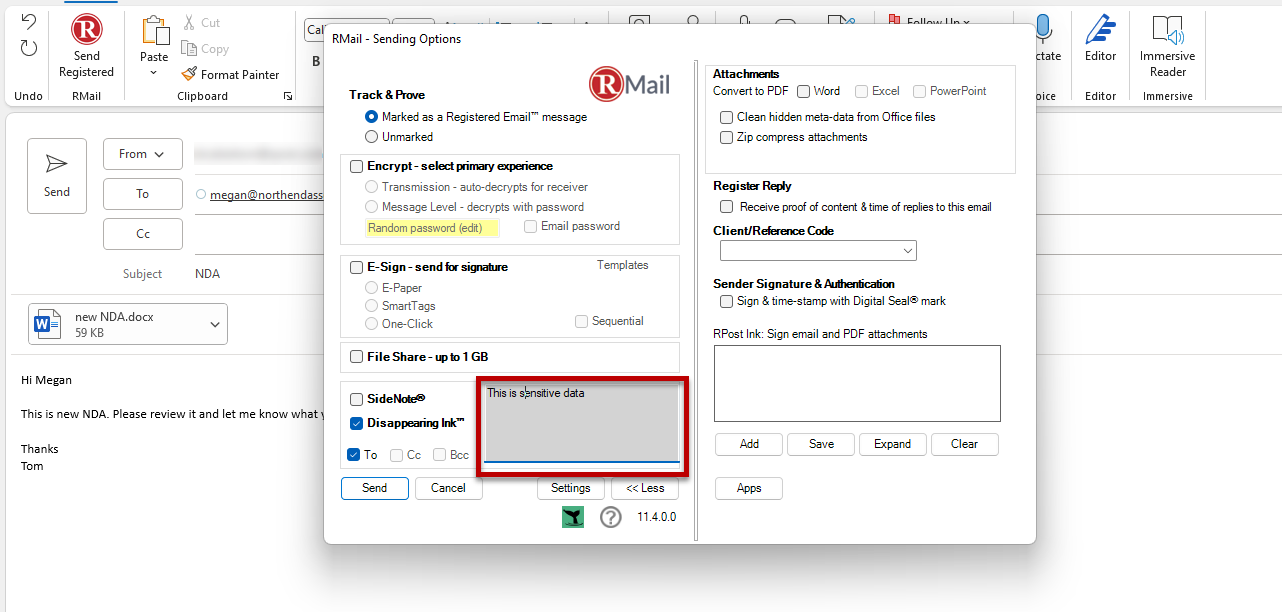Check Word under Convert to PDF

point(803,91)
